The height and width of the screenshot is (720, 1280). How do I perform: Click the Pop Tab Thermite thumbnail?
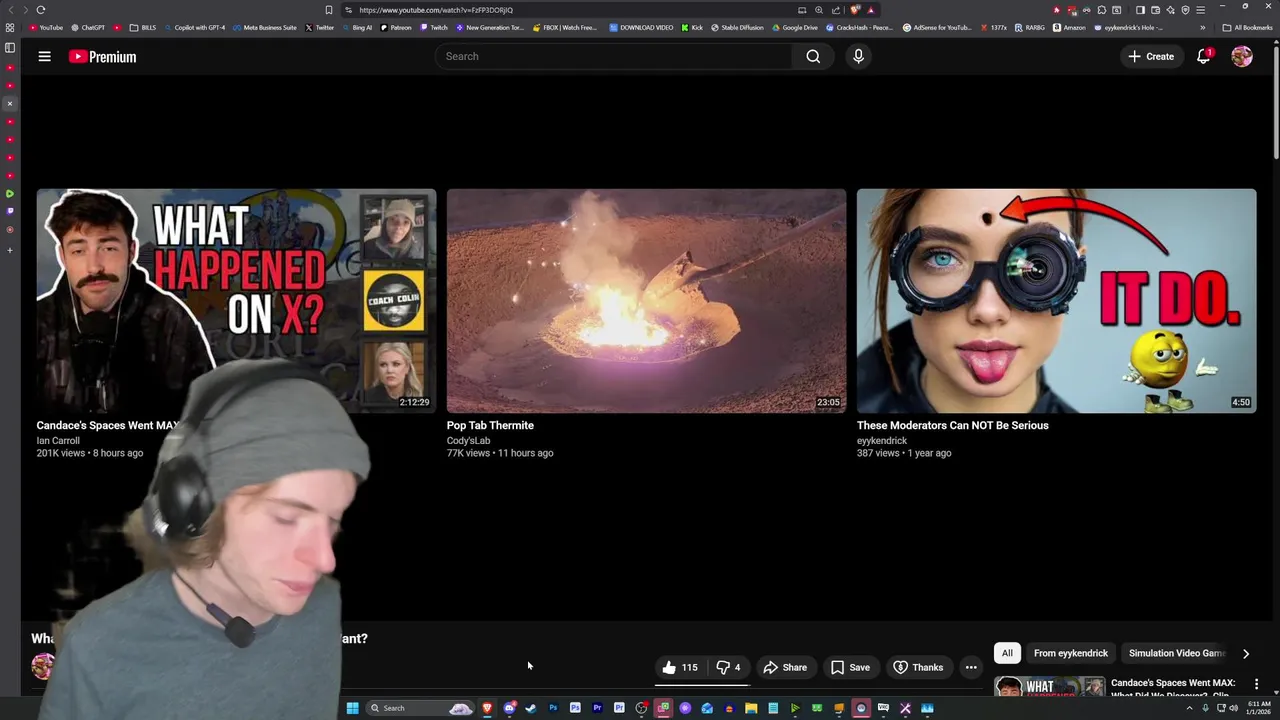pos(646,301)
